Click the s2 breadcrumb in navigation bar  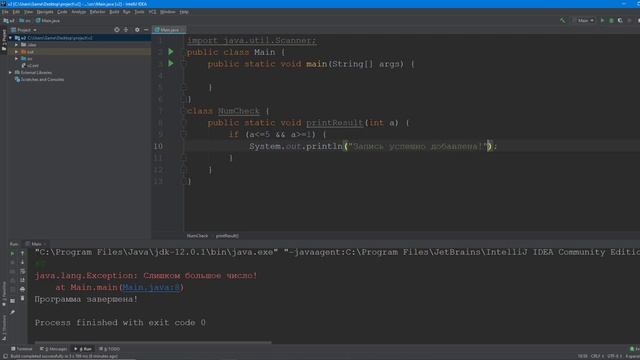9,20
